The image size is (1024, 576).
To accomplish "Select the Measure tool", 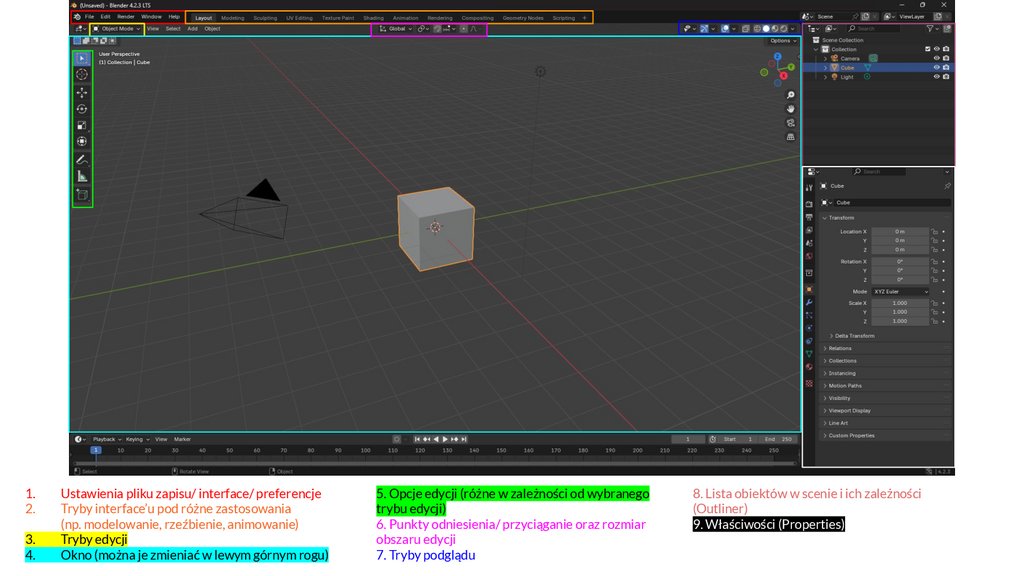I will [82, 176].
